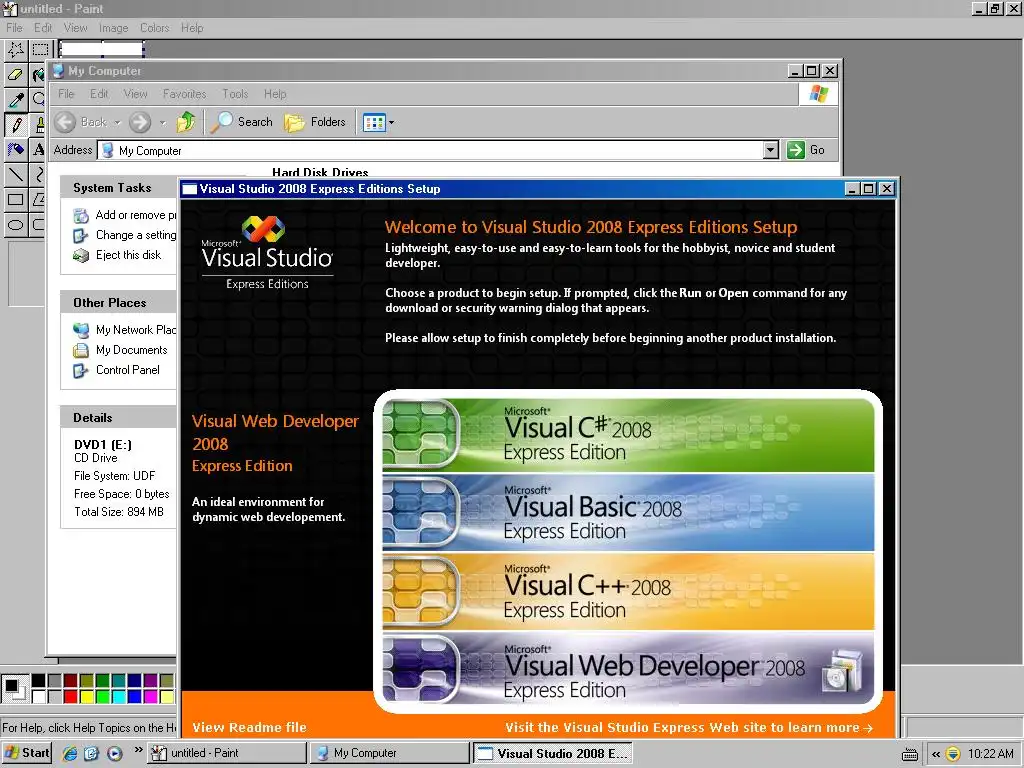
Task: Click the Show Desktop Quick Launch icon
Action: click(x=91, y=753)
